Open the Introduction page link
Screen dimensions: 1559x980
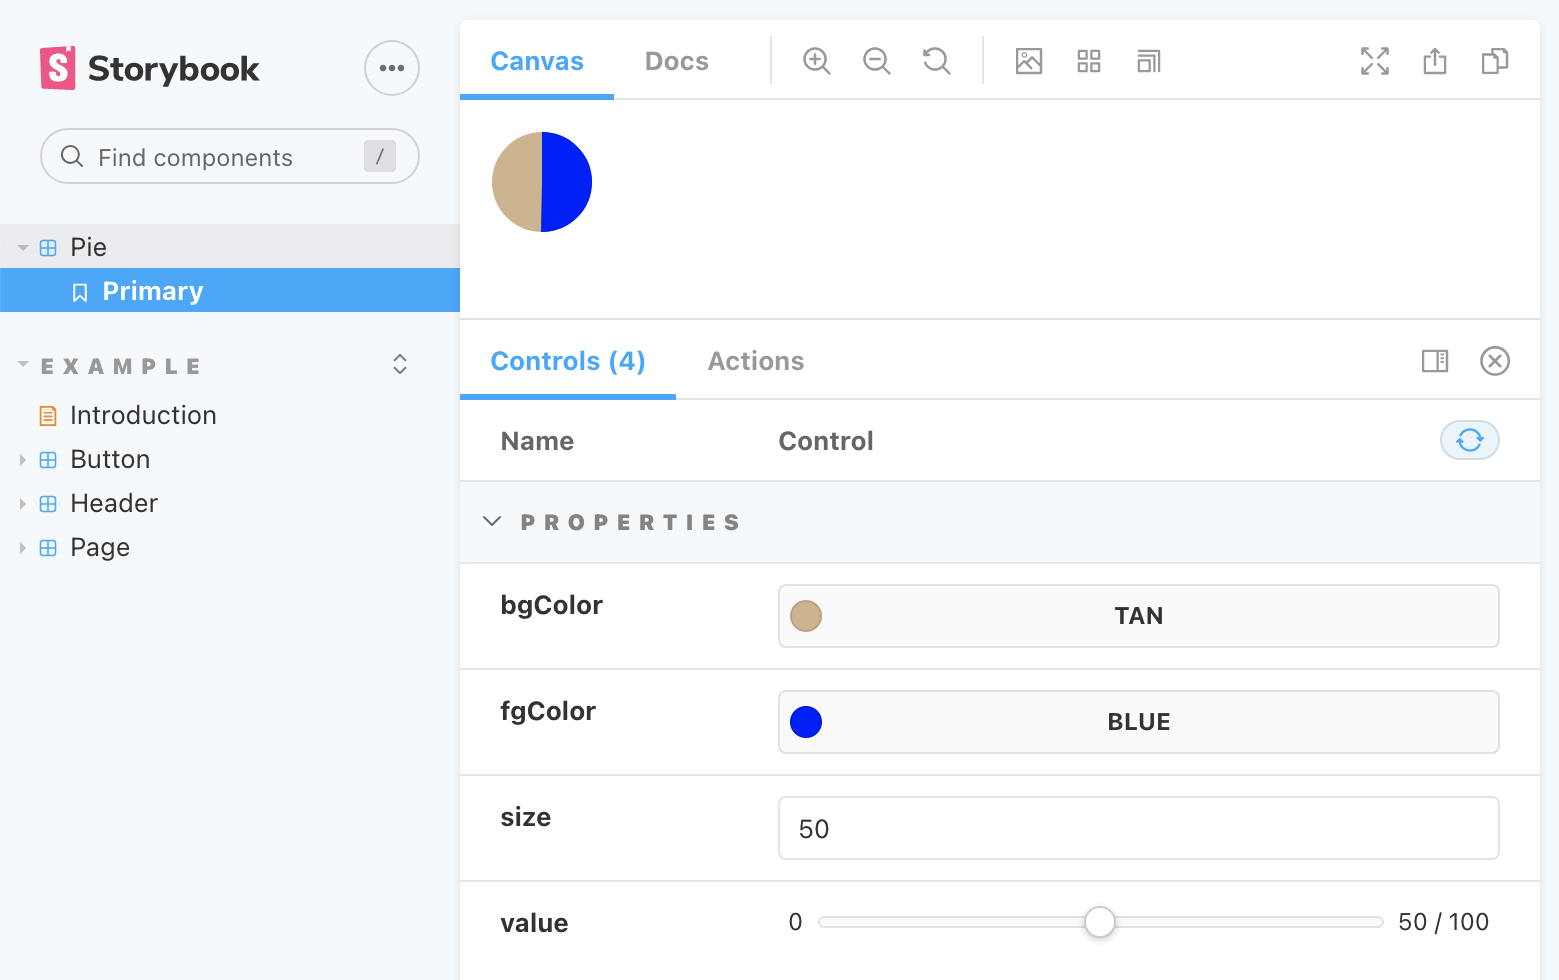[x=143, y=415]
